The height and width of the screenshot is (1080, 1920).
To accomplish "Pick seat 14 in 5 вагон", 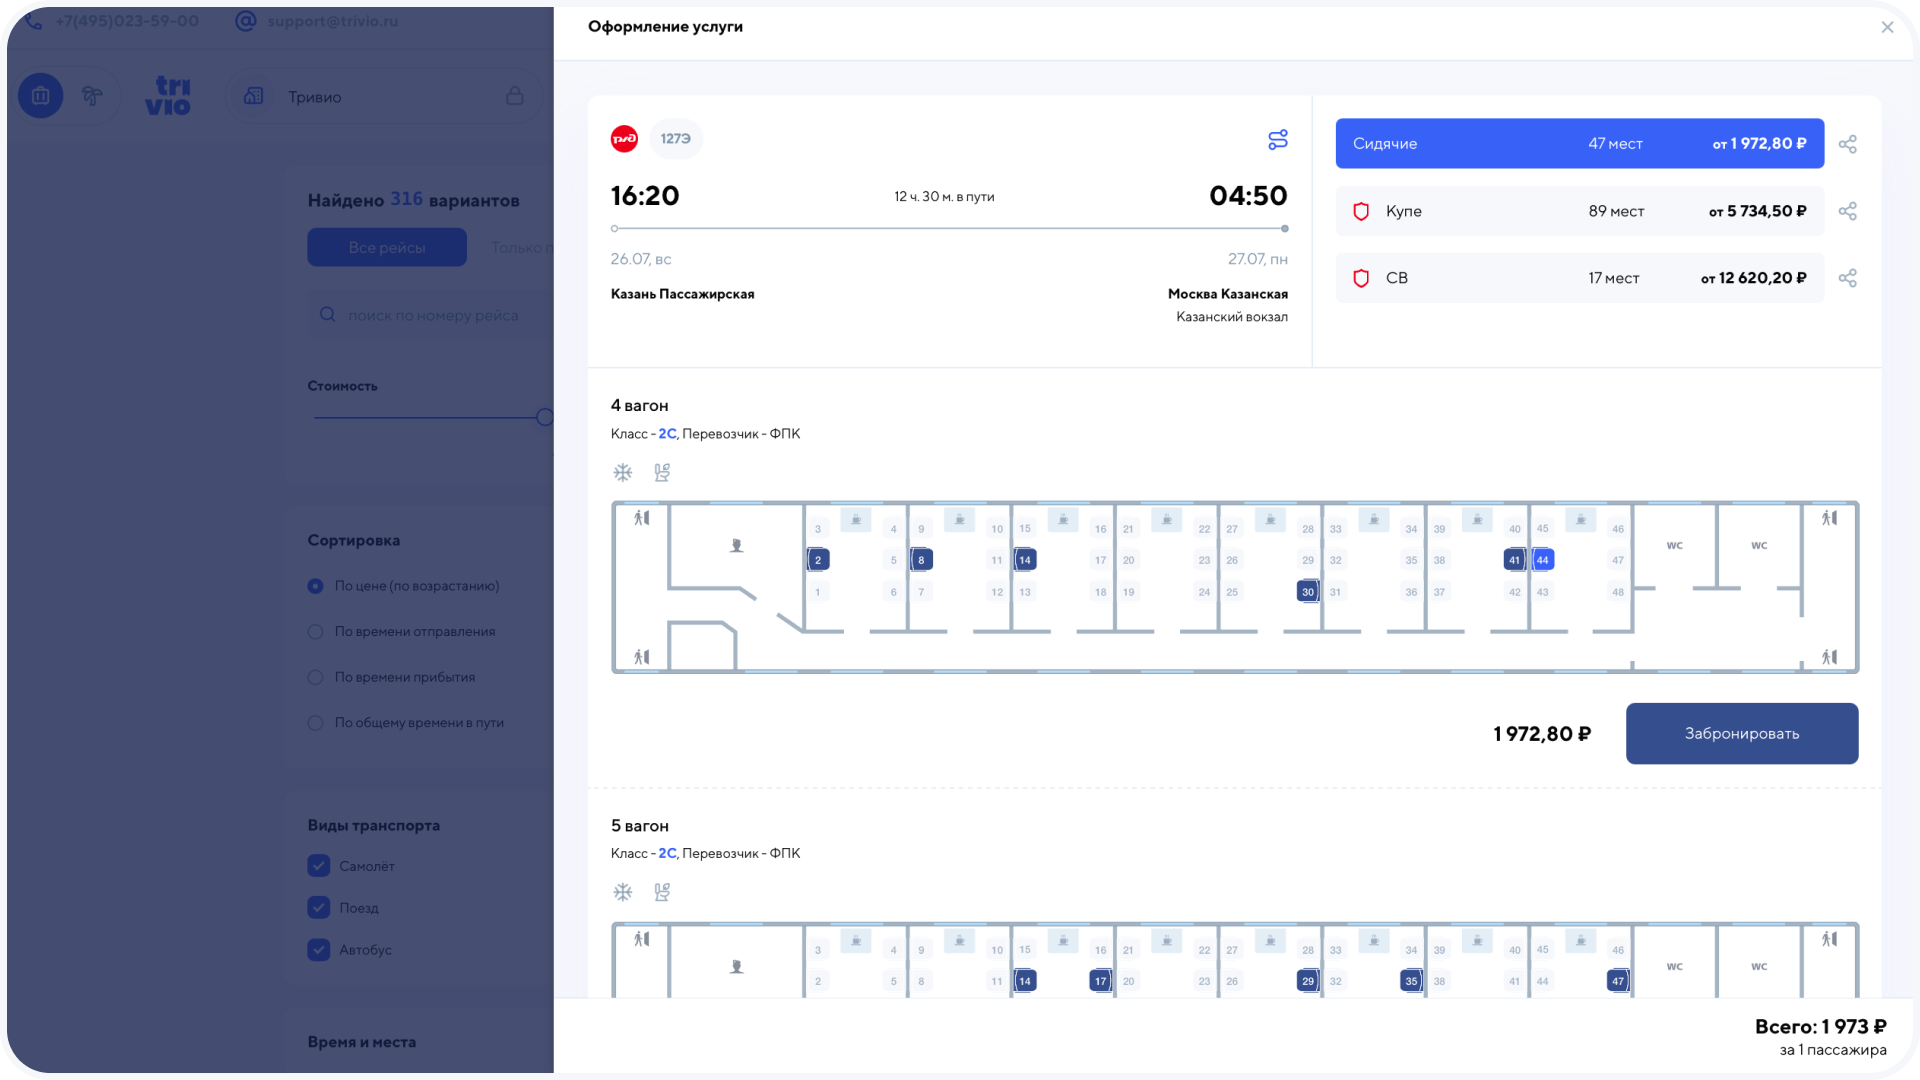I will [x=1025, y=981].
